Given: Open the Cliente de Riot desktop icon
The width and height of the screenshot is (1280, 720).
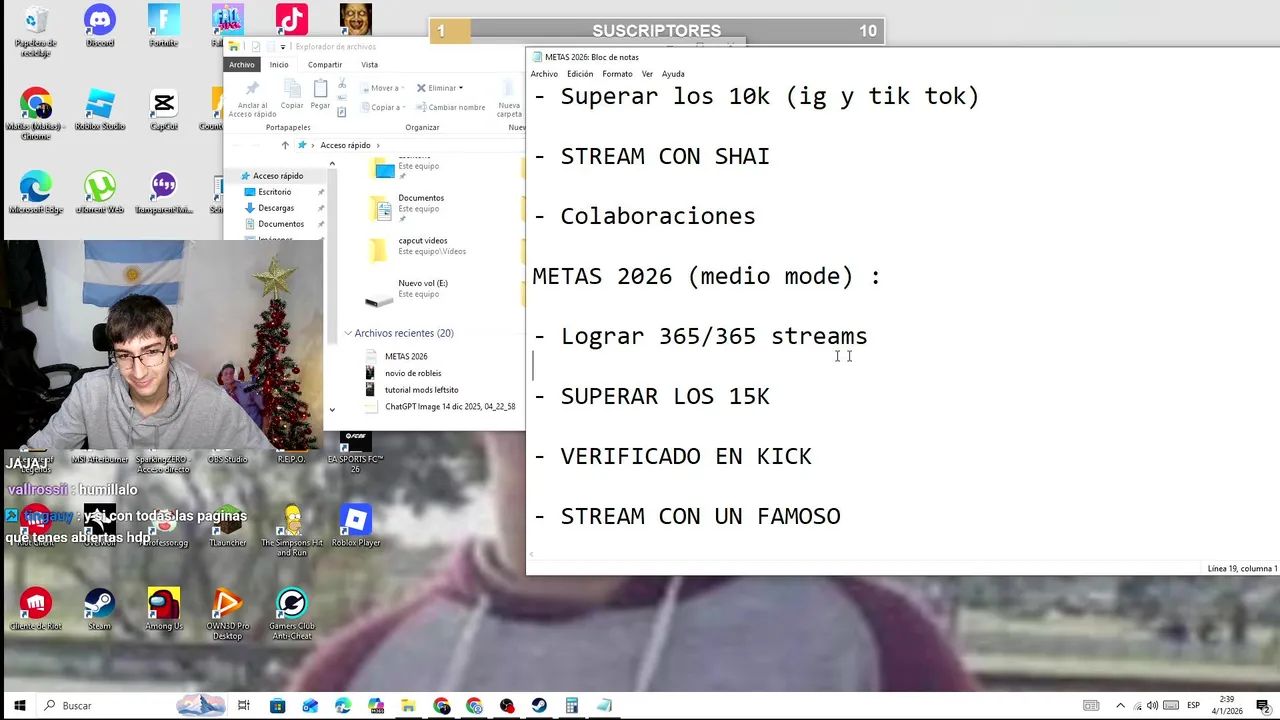Looking at the screenshot, I should (36, 609).
